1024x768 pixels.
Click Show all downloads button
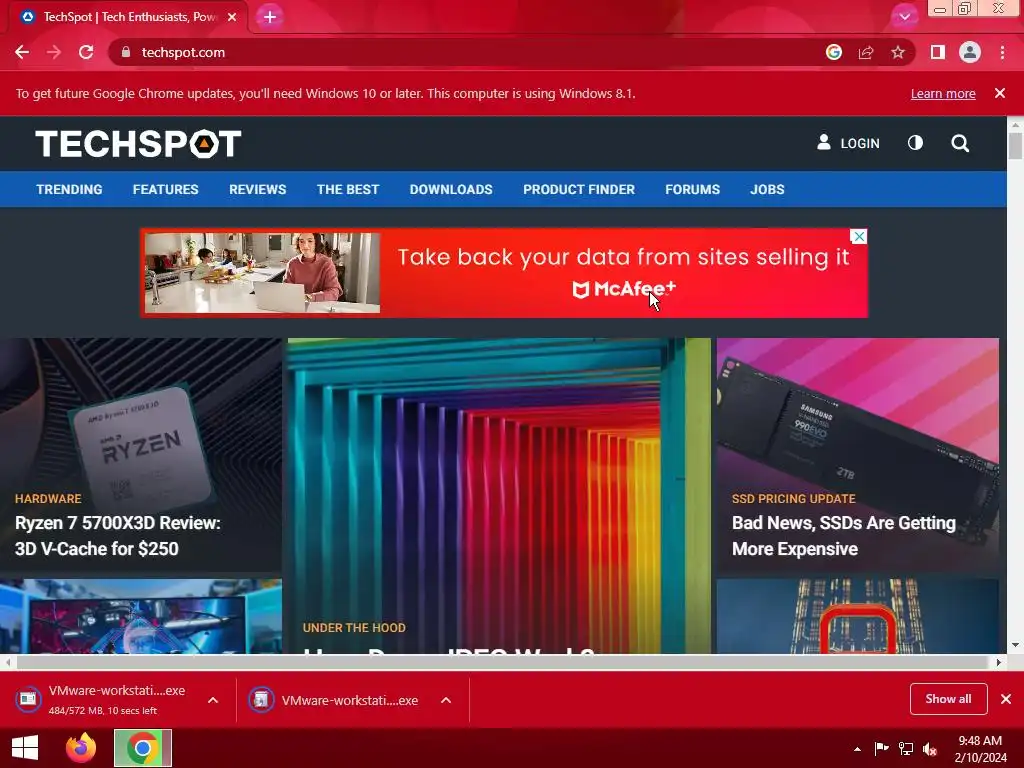point(948,699)
